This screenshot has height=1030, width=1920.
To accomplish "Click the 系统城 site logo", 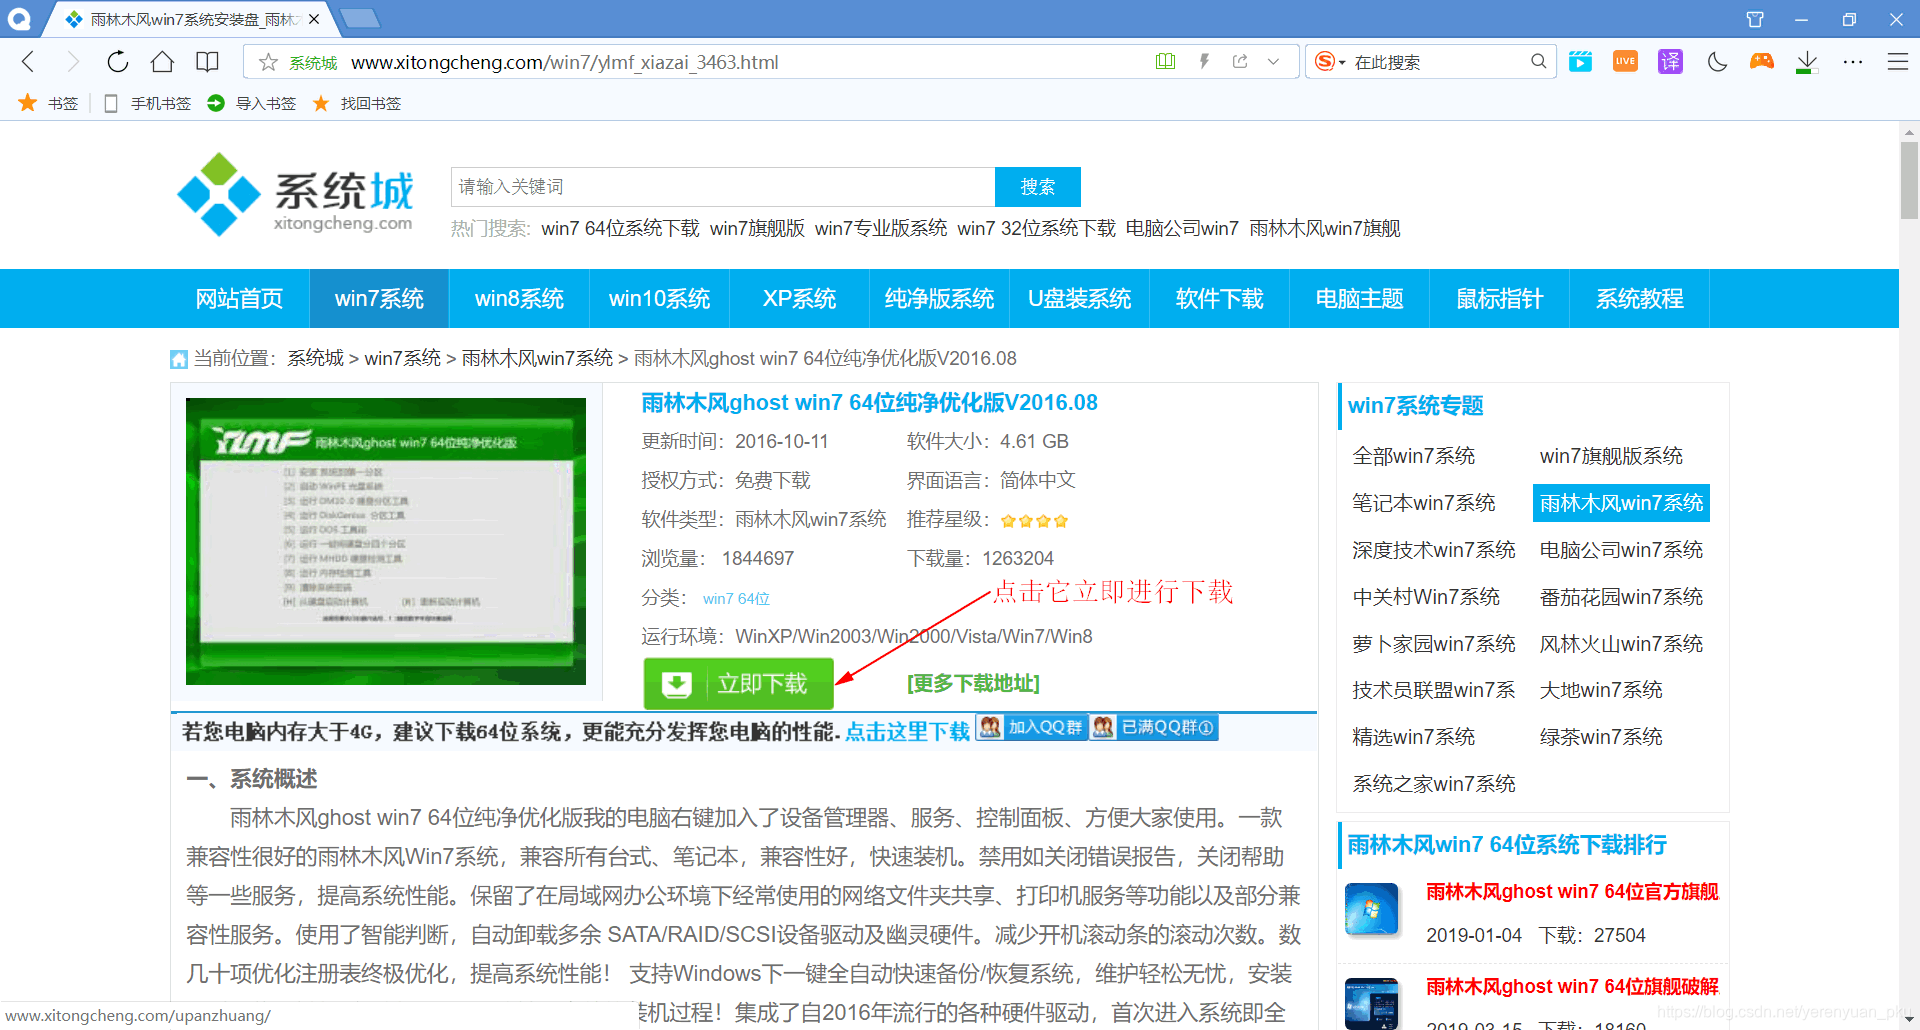I will (x=295, y=196).
